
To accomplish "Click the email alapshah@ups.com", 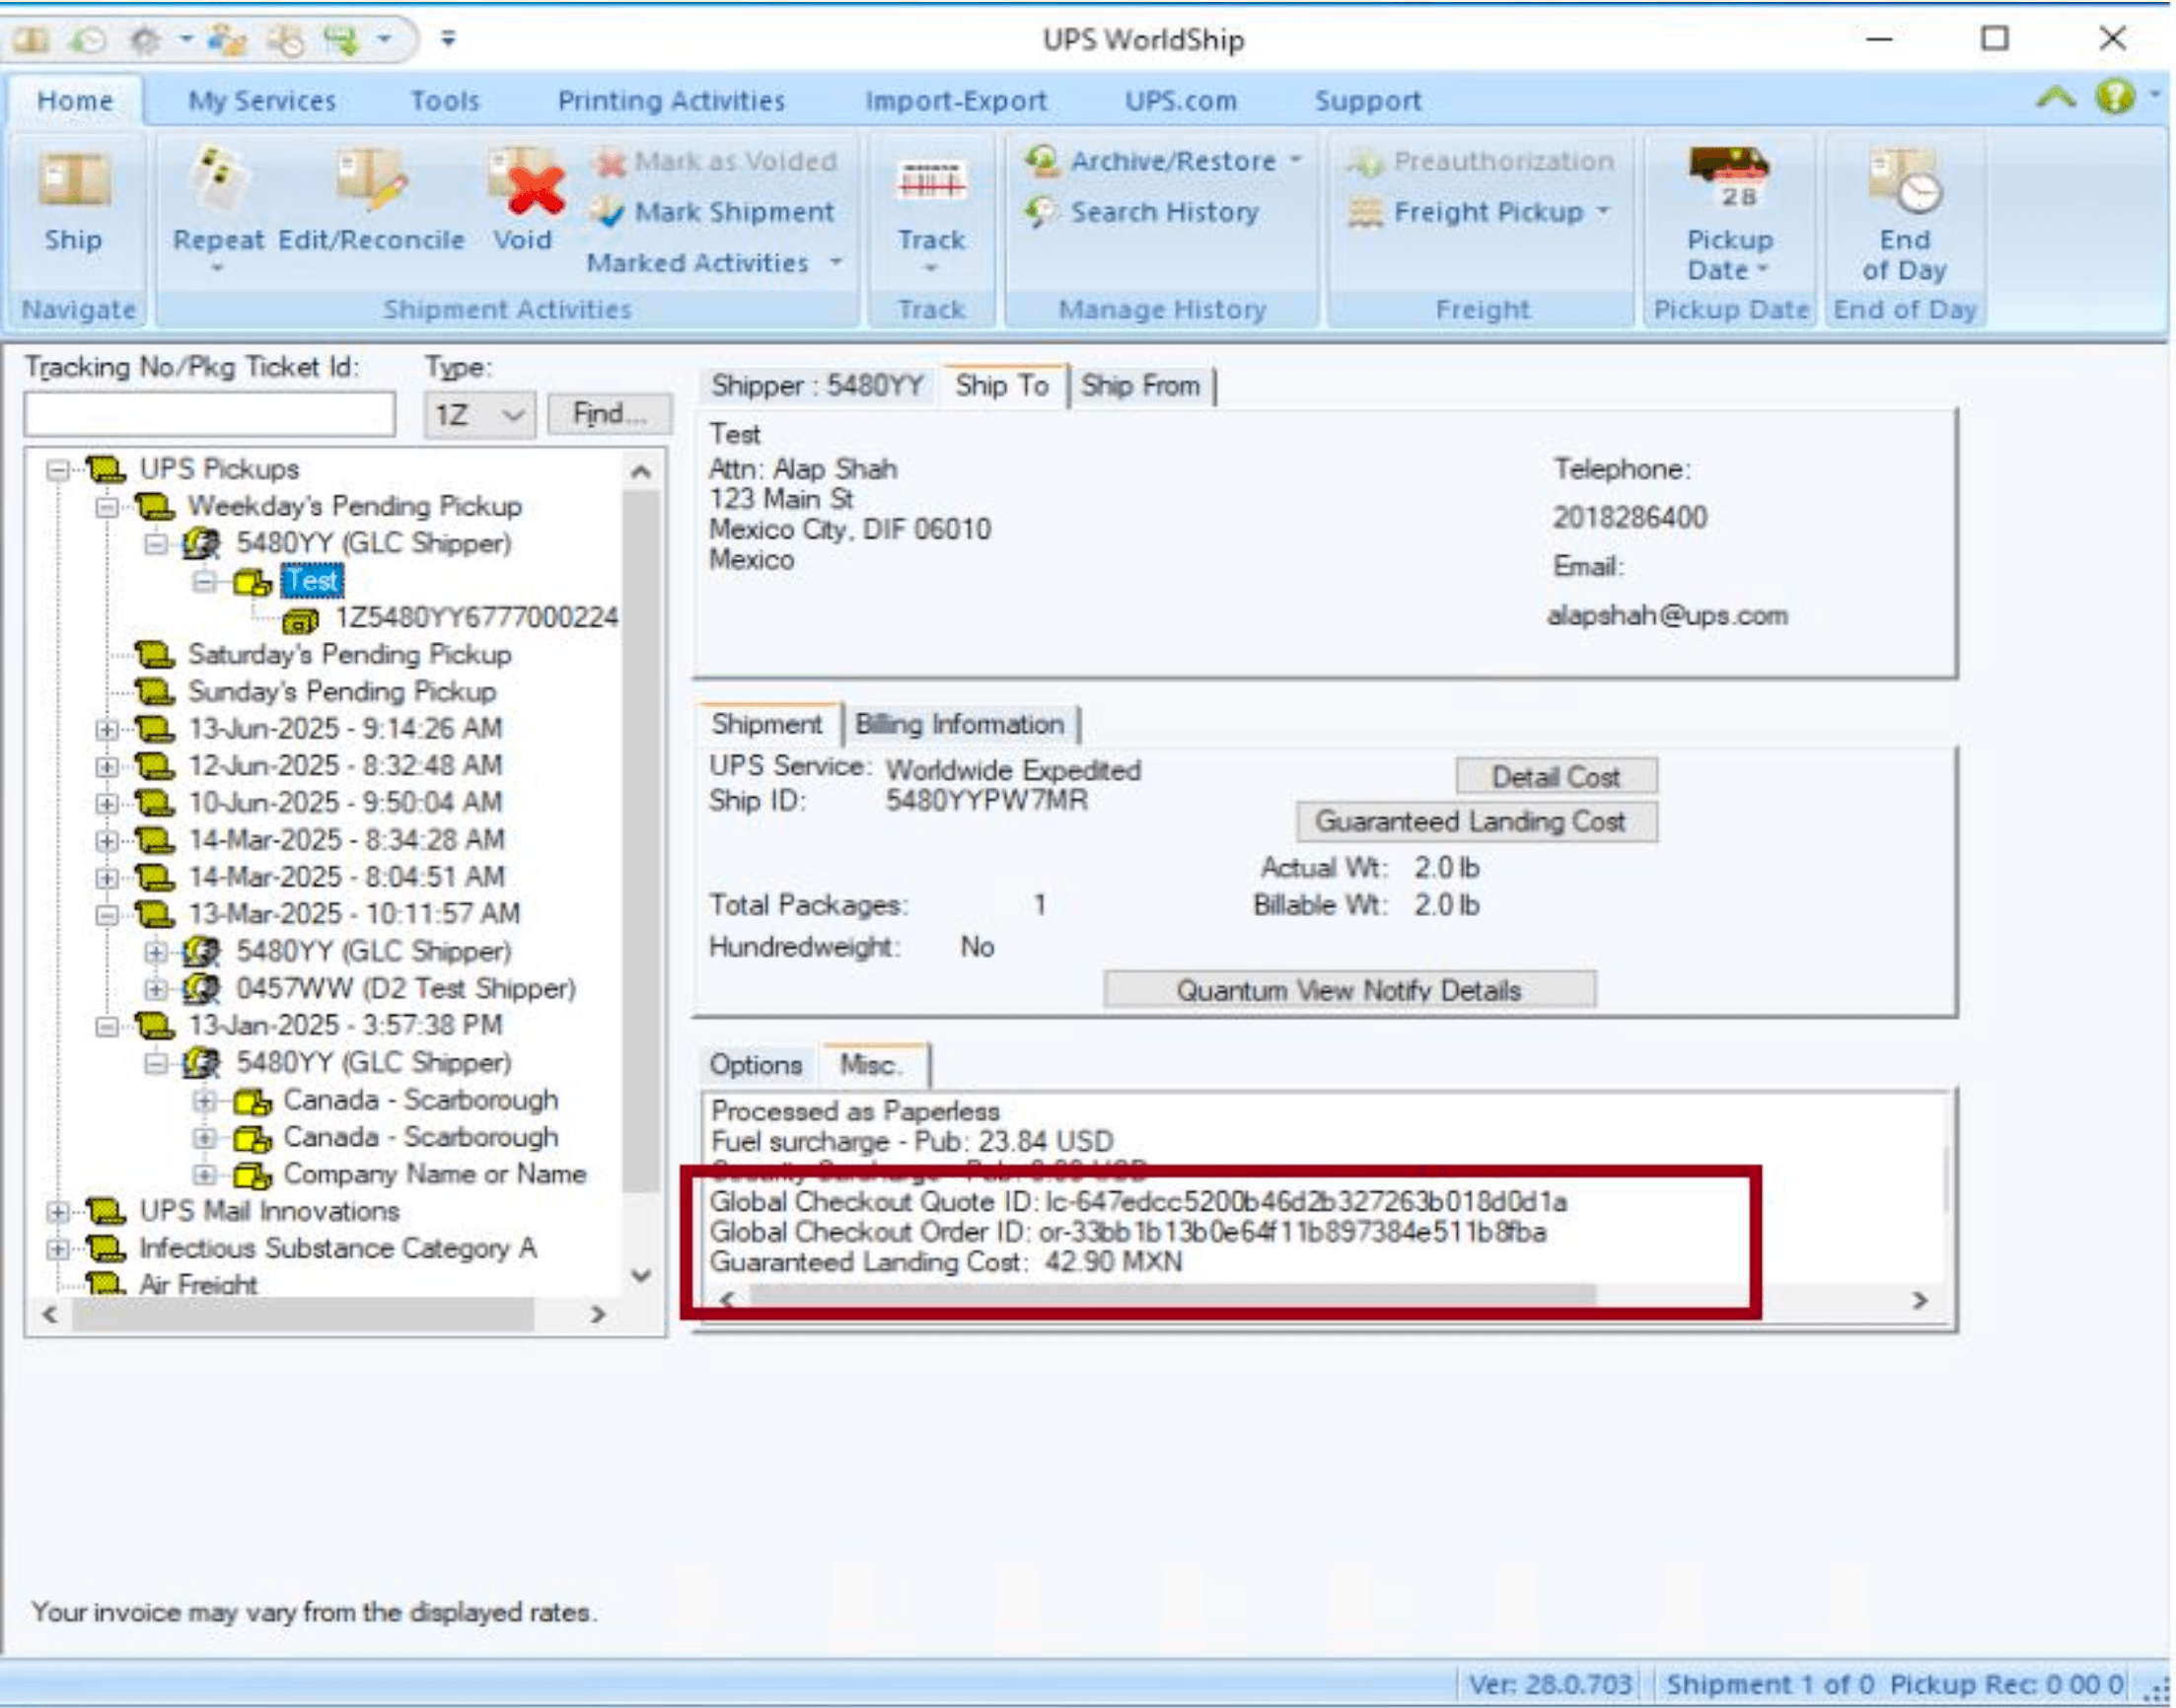I will click(1667, 615).
